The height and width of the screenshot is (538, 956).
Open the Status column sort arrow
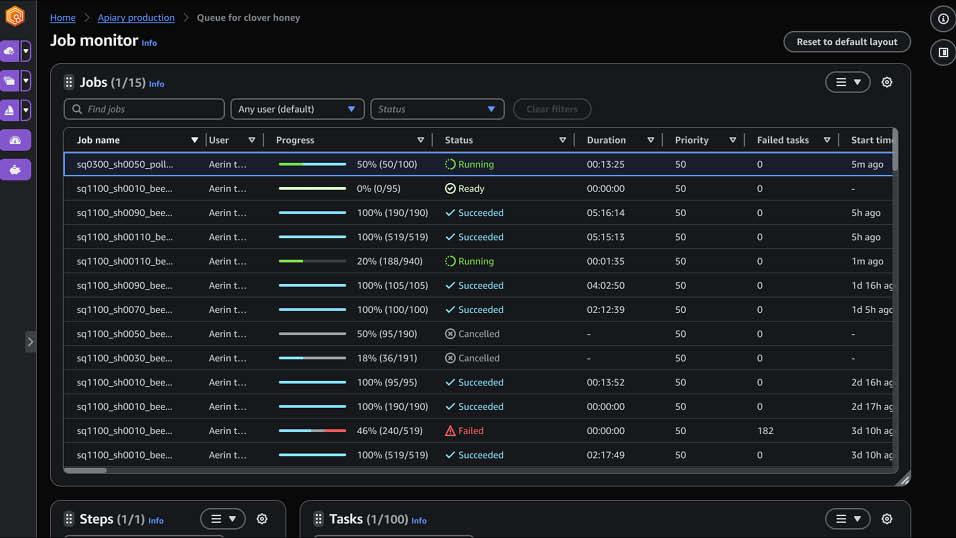563,140
